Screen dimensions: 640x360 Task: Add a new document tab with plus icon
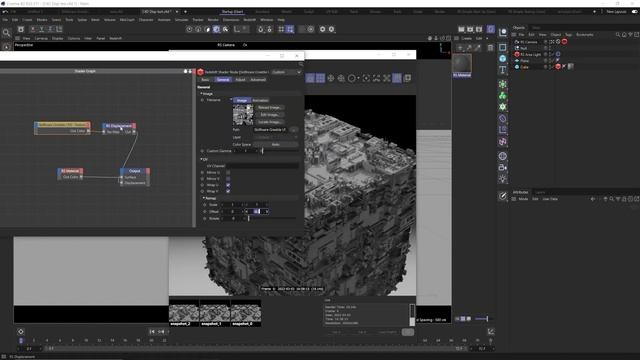click(x=185, y=12)
